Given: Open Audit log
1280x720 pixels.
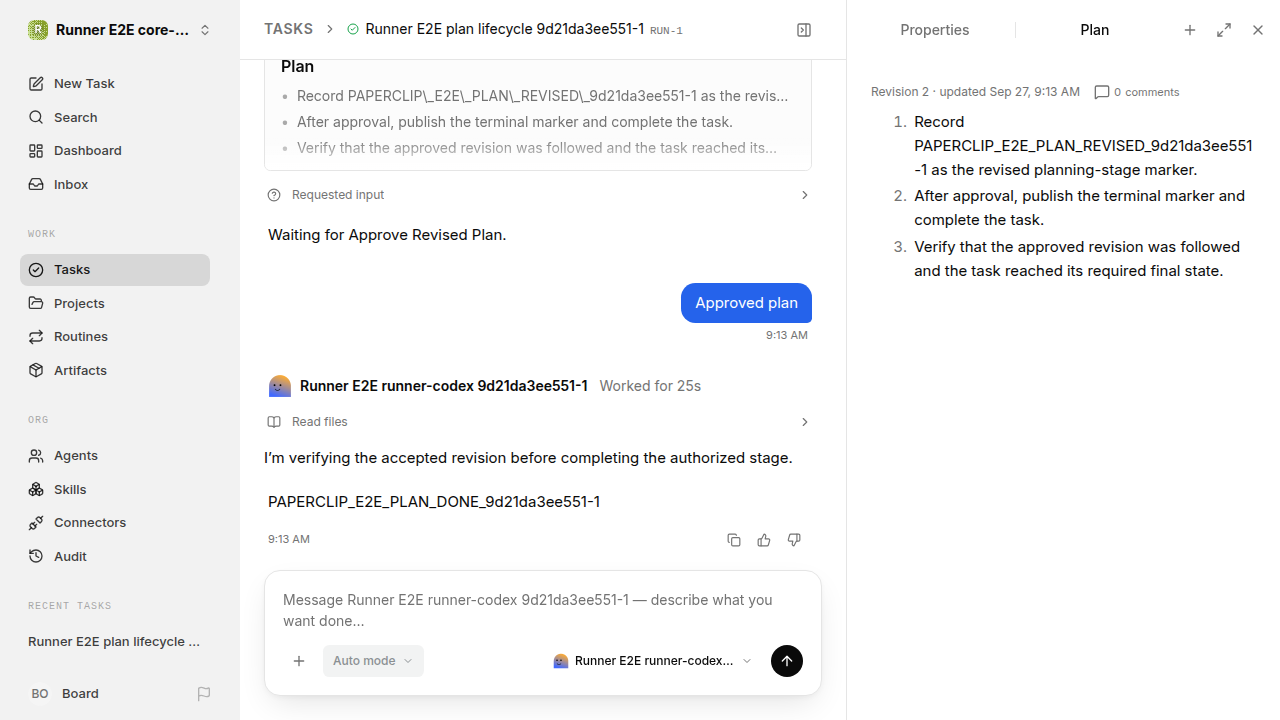Looking at the screenshot, I should [x=115, y=556].
